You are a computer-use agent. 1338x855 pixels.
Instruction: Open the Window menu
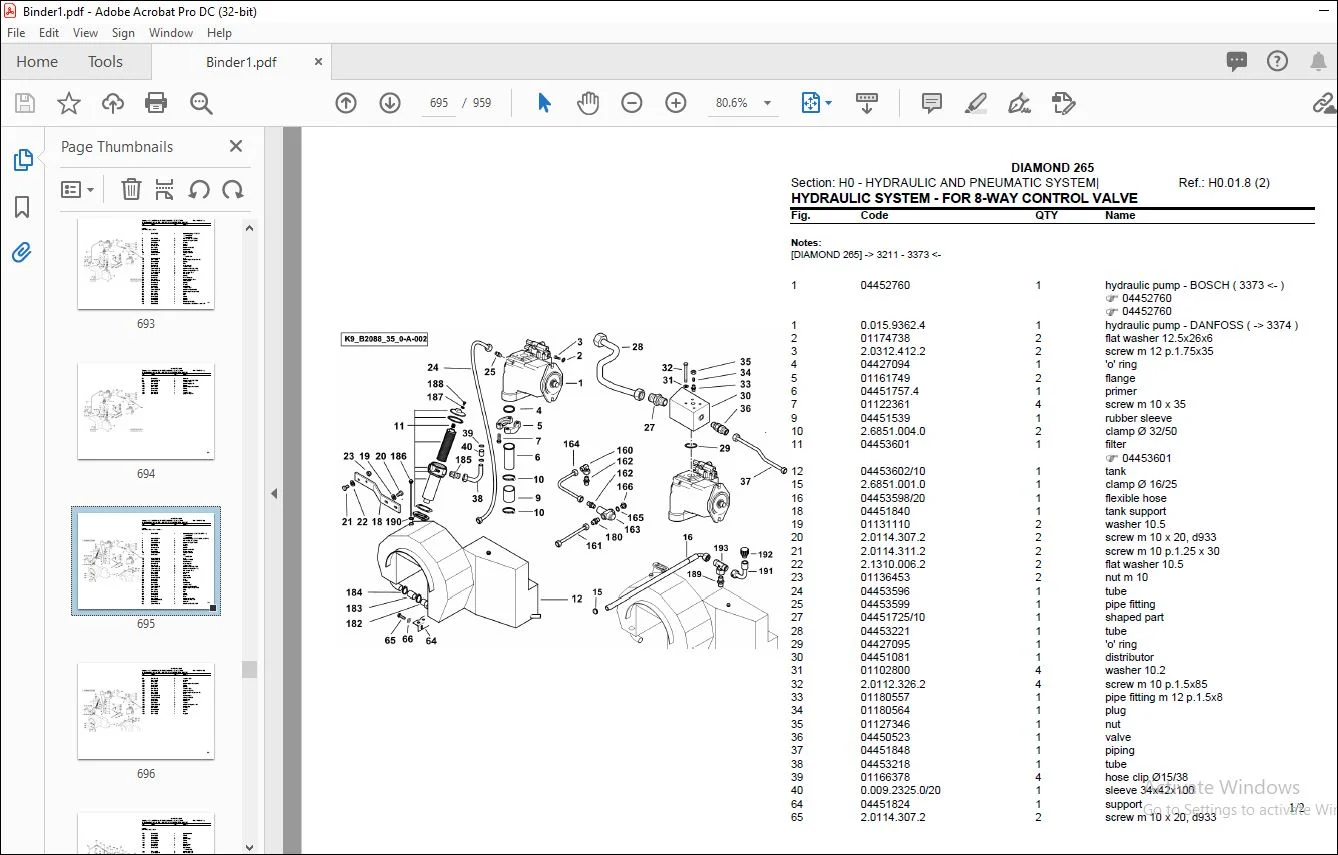pos(171,33)
